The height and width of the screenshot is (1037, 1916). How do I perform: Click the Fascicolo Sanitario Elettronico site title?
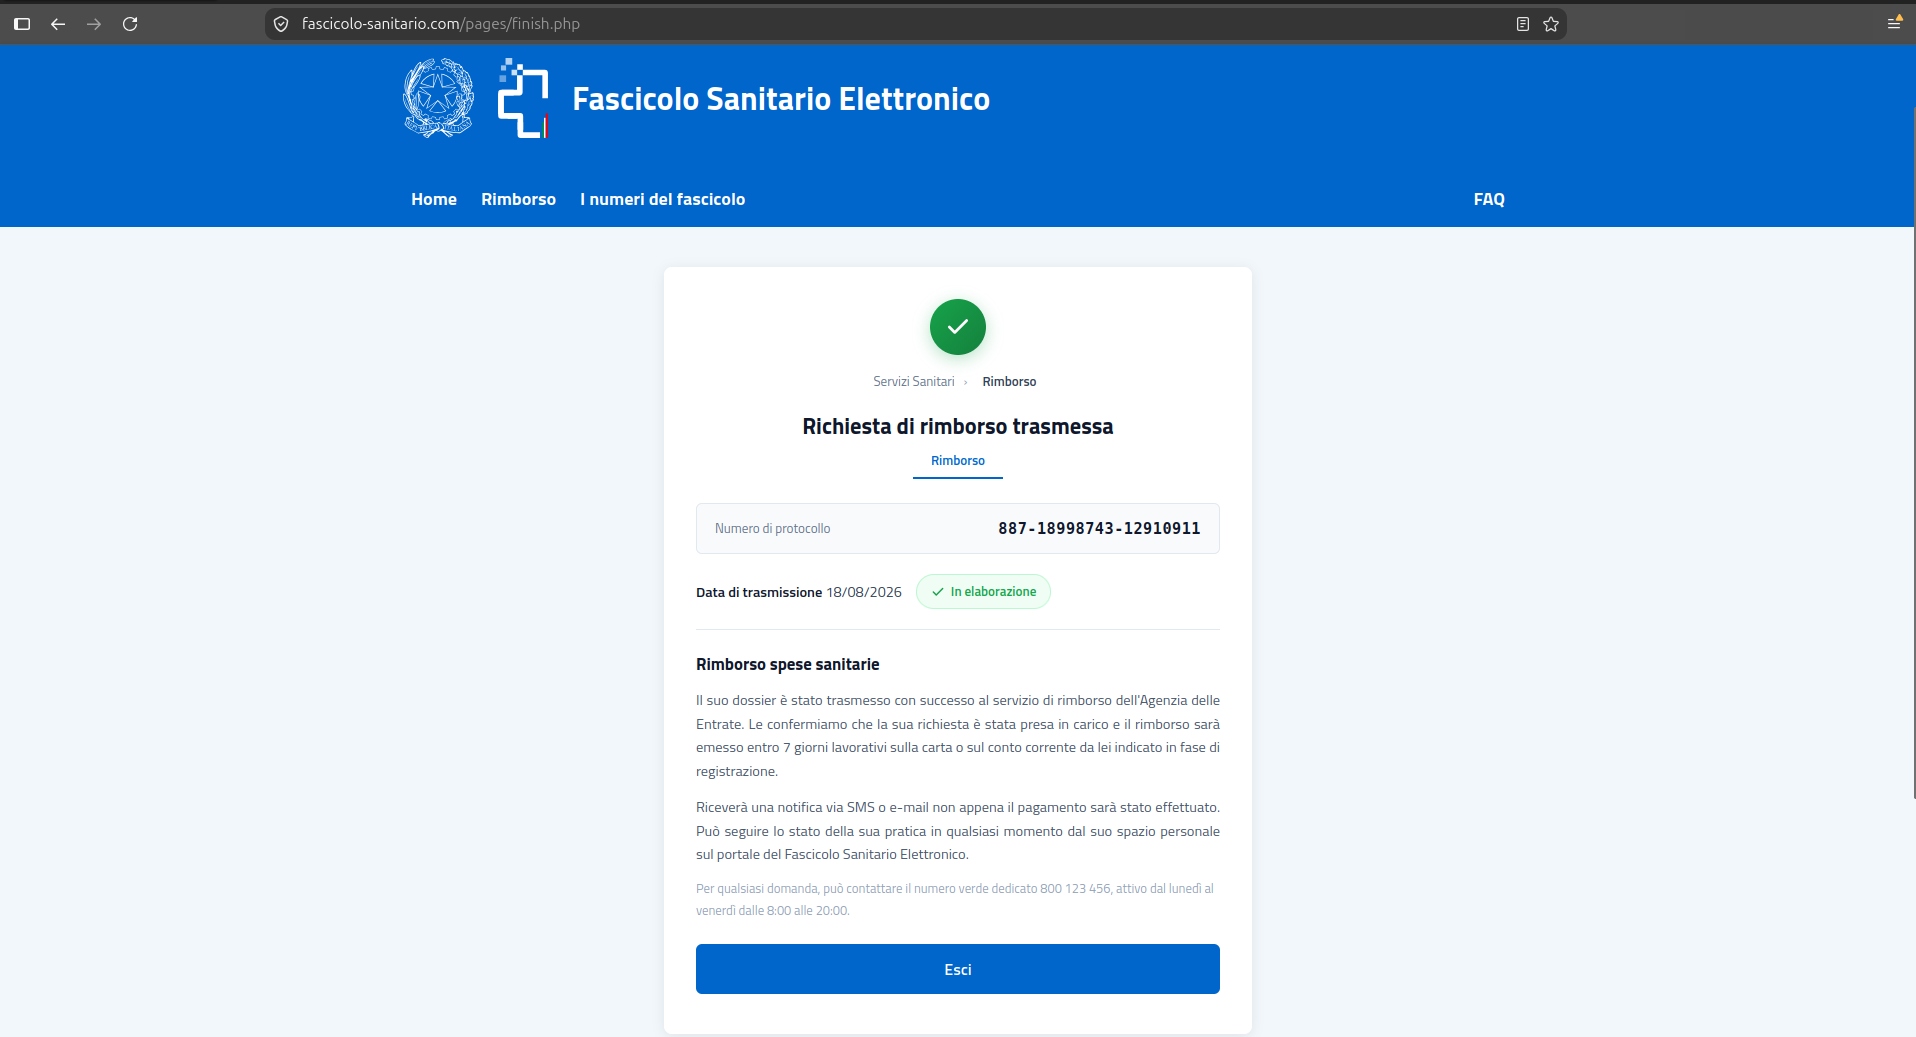pos(781,99)
